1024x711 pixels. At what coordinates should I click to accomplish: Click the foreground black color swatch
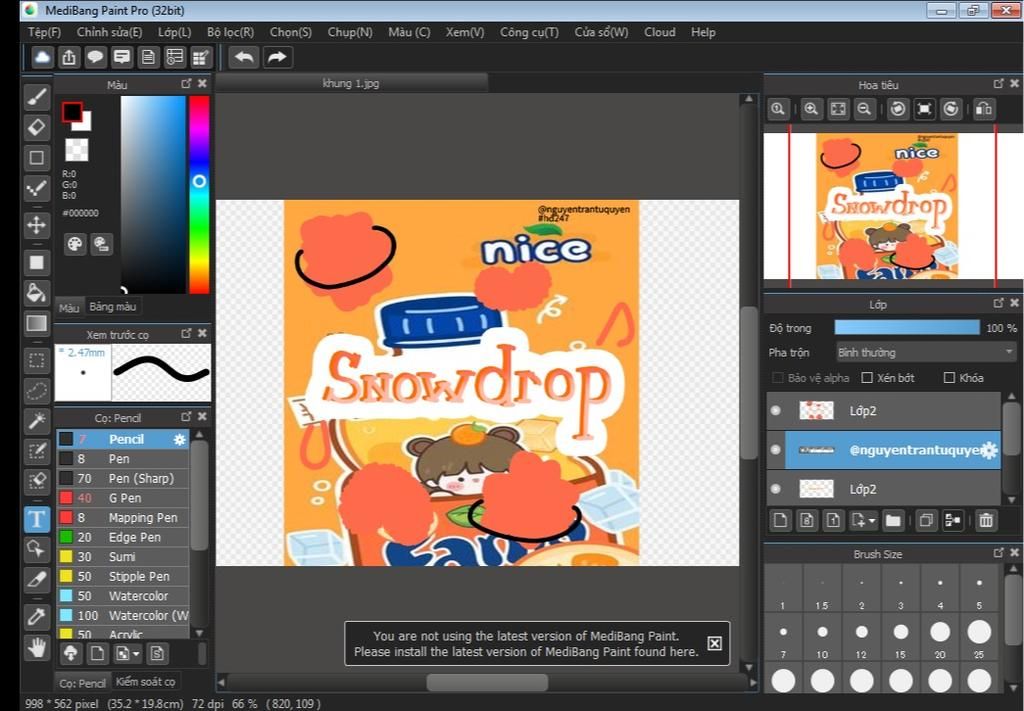pos(71,112)
